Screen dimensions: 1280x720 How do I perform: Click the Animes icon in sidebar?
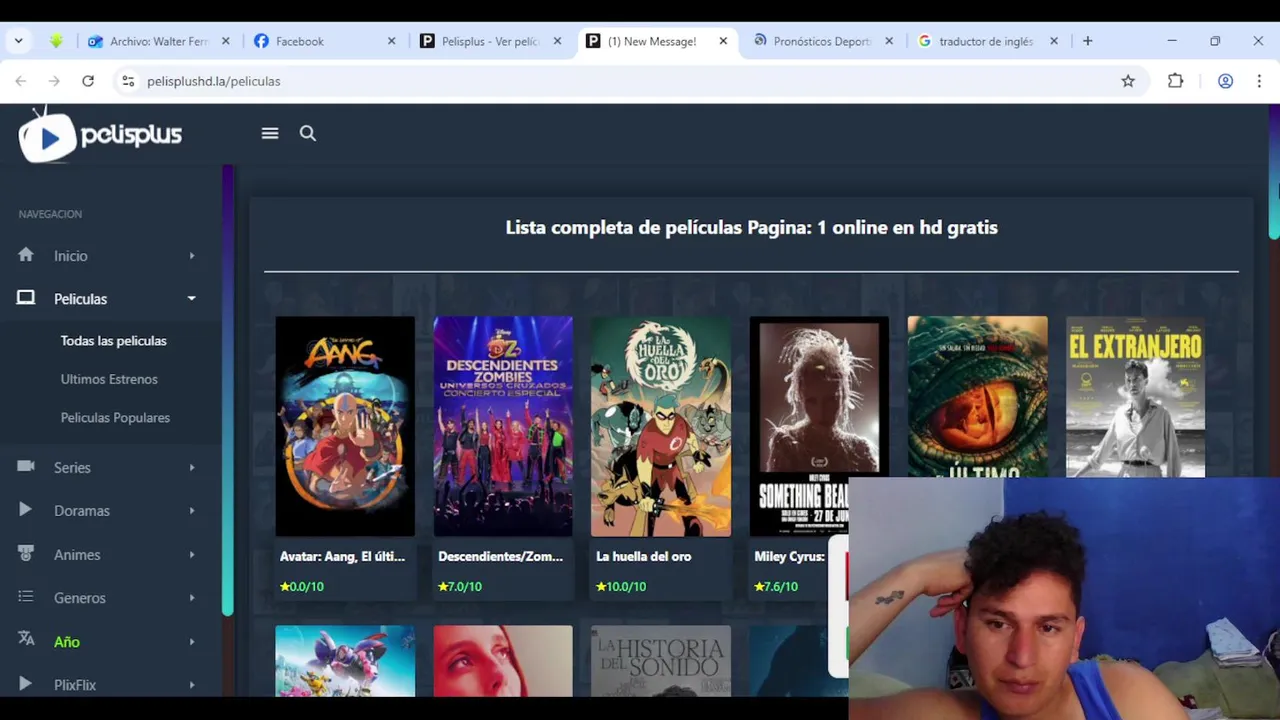click(26, 554)
